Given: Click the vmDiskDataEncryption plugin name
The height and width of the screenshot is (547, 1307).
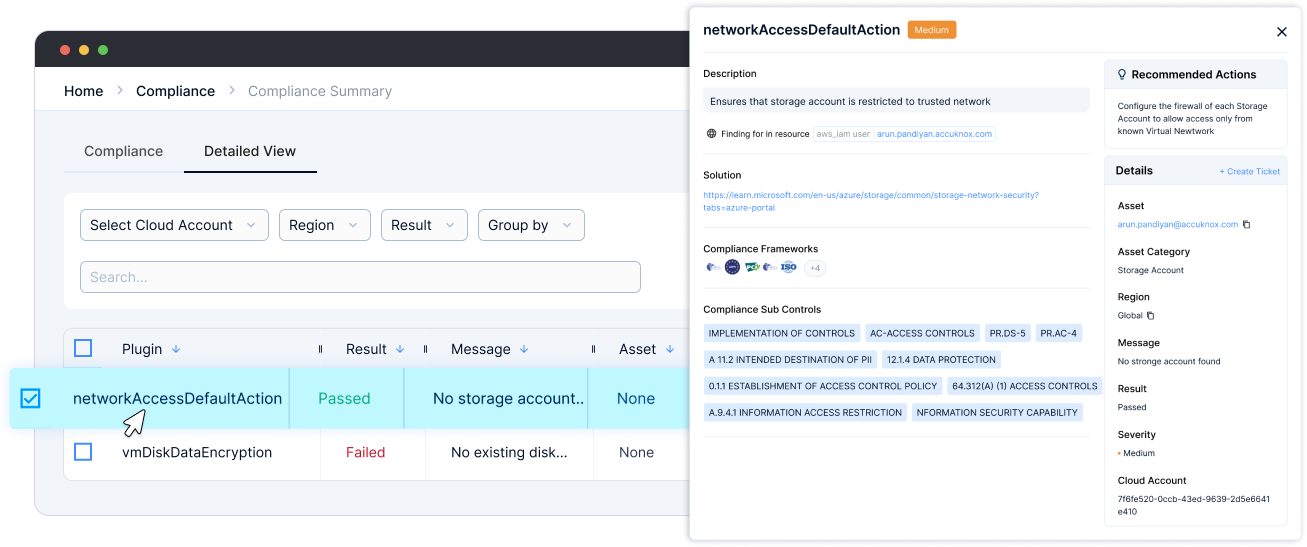Looking at the screenshot, I should point(197,452).
